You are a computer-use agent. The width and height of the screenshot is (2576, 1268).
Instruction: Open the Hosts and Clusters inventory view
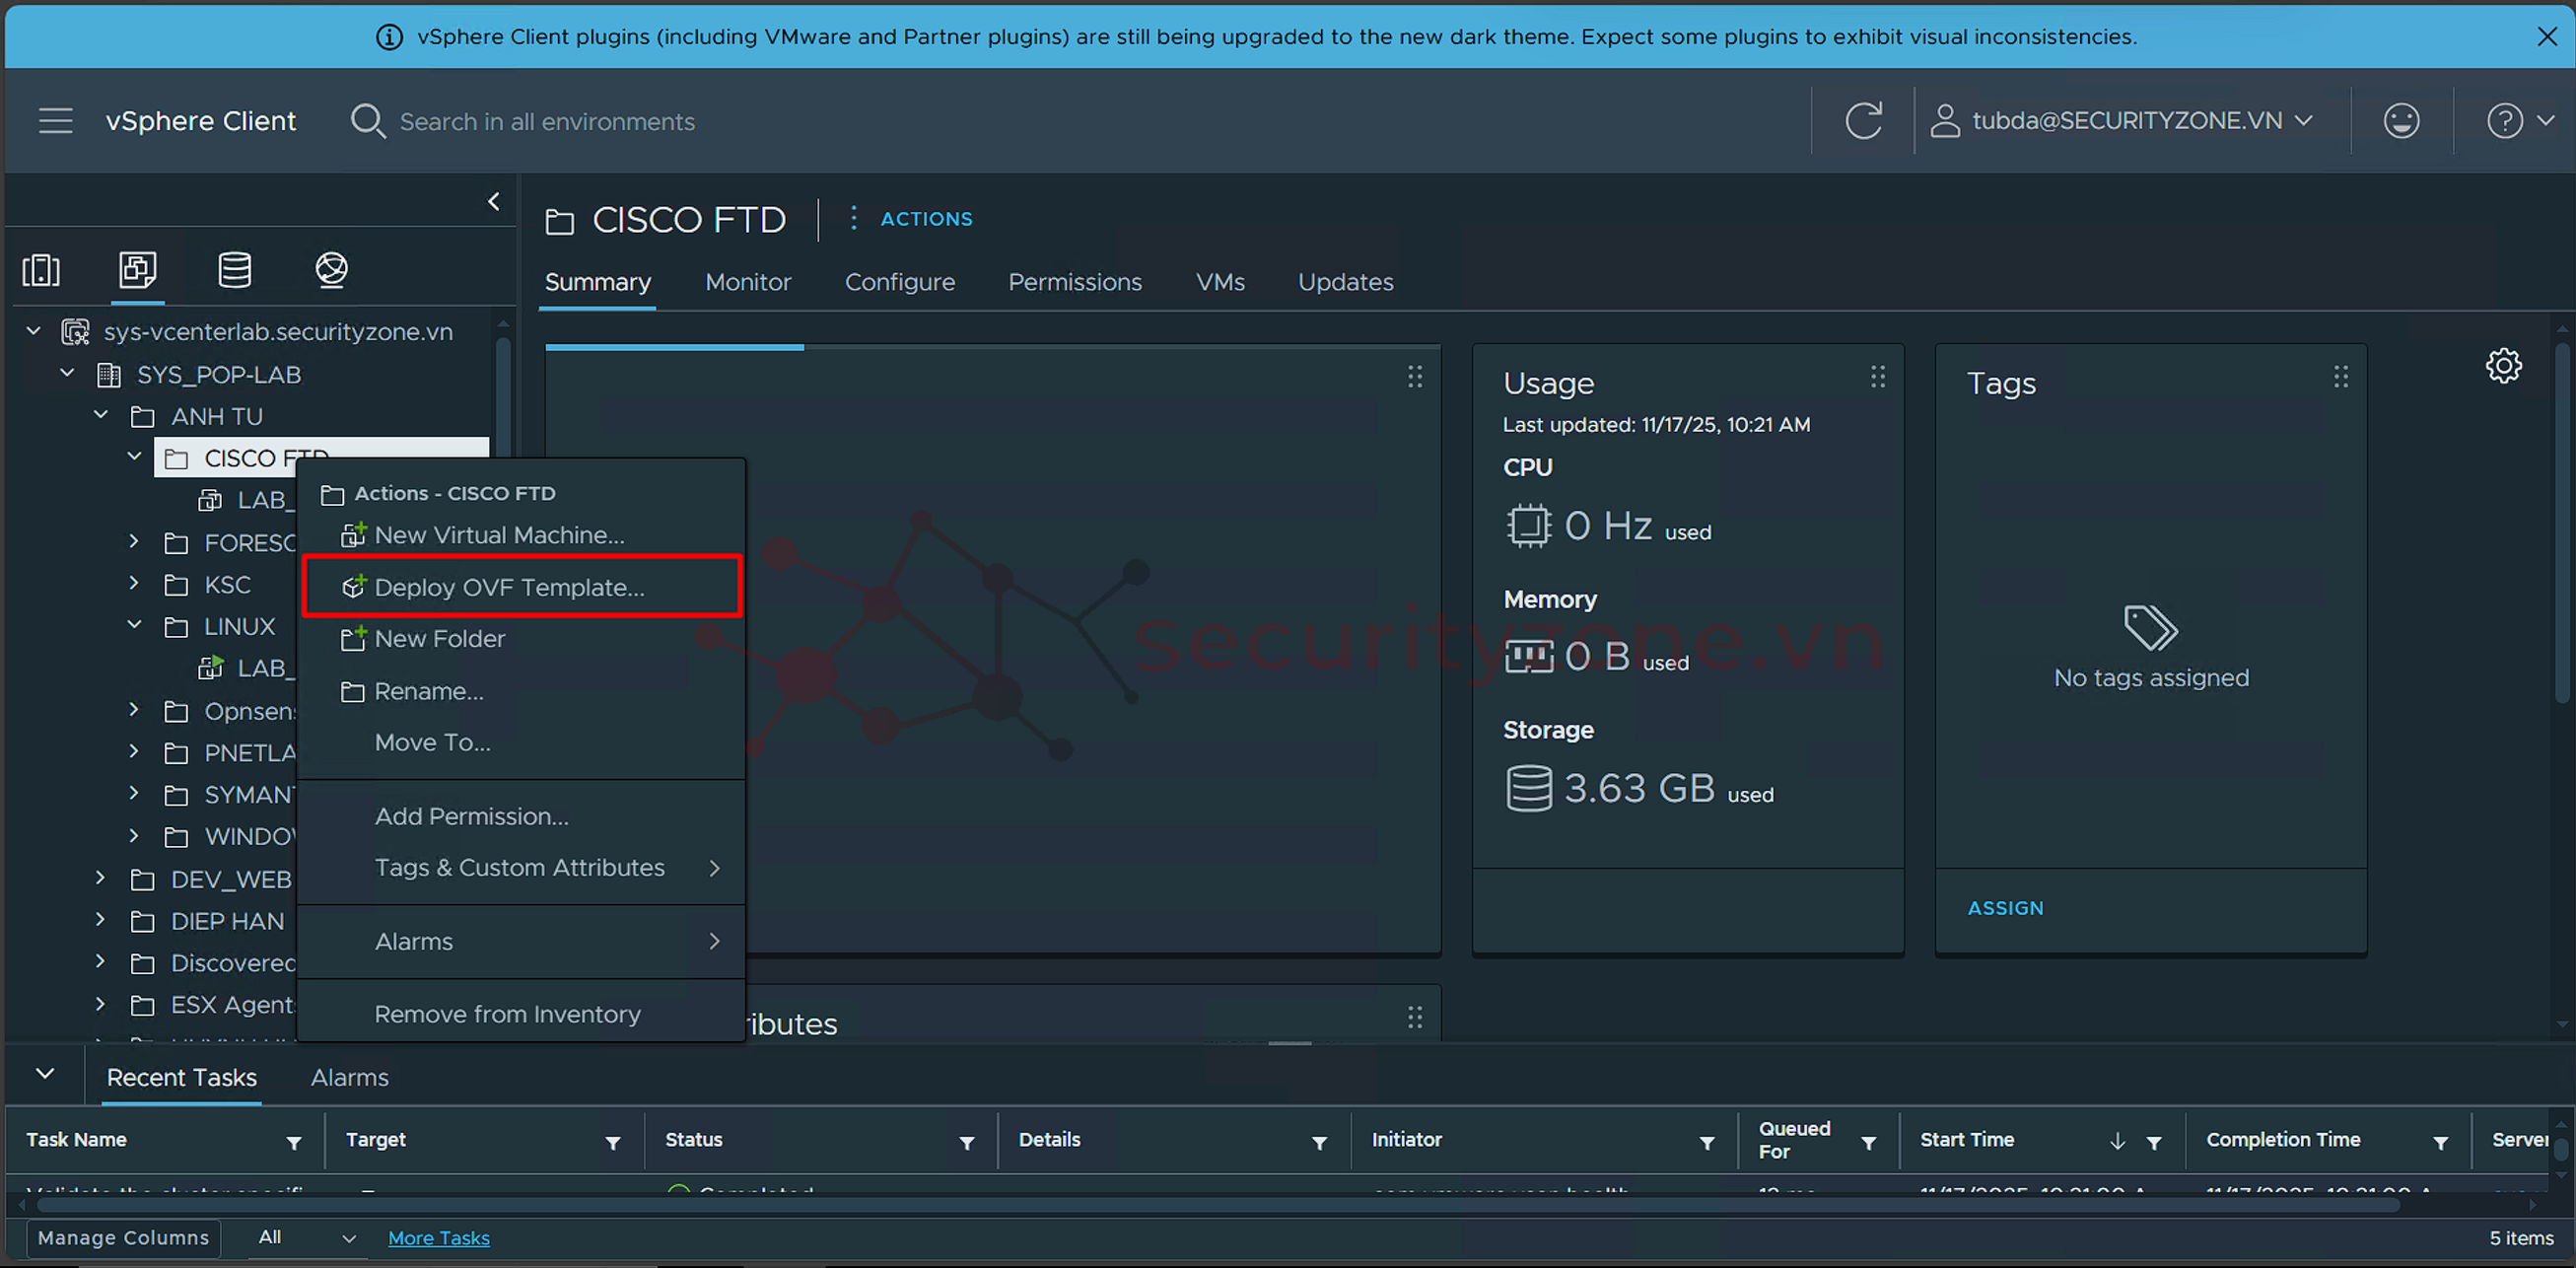point(41,270)
